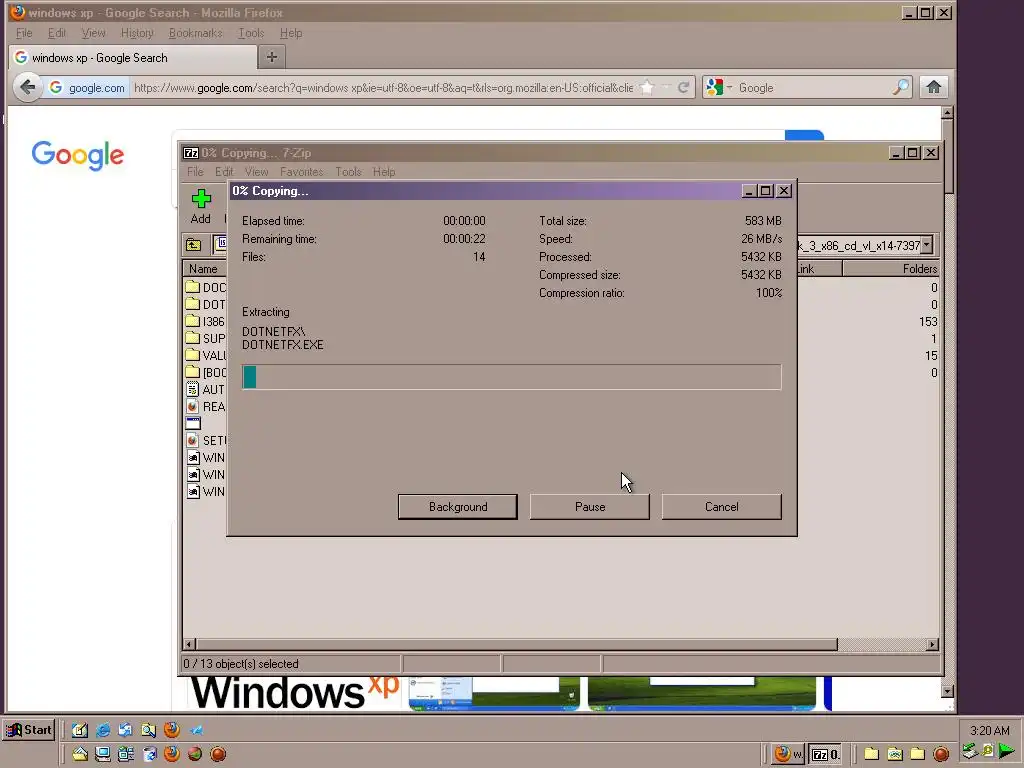Screen dimensions: 1024x768
Task: Pause the 7-Zip extraction
Action: 590,507
